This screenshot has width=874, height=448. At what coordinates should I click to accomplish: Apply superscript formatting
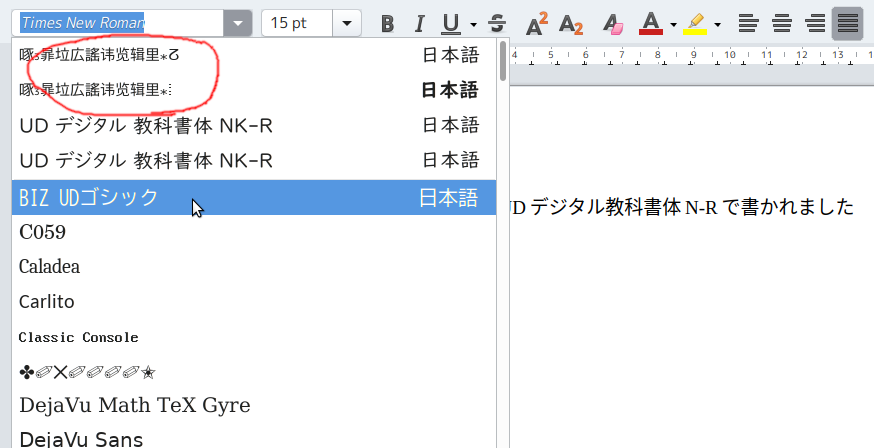537,23
